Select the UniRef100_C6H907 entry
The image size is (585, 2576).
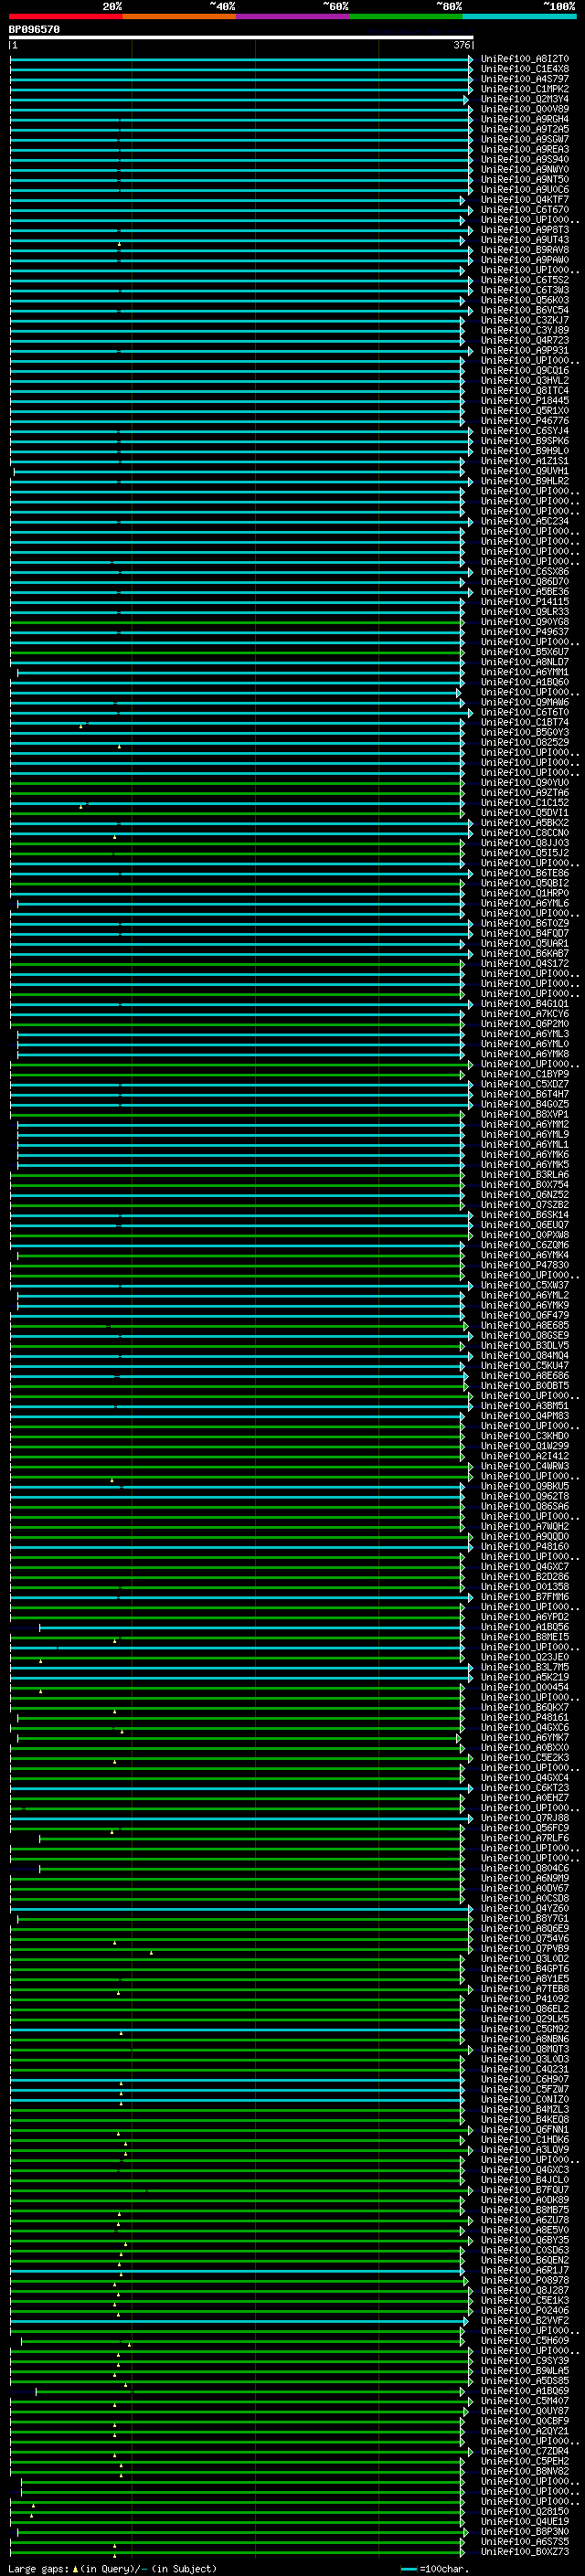tap(524, 2079)
